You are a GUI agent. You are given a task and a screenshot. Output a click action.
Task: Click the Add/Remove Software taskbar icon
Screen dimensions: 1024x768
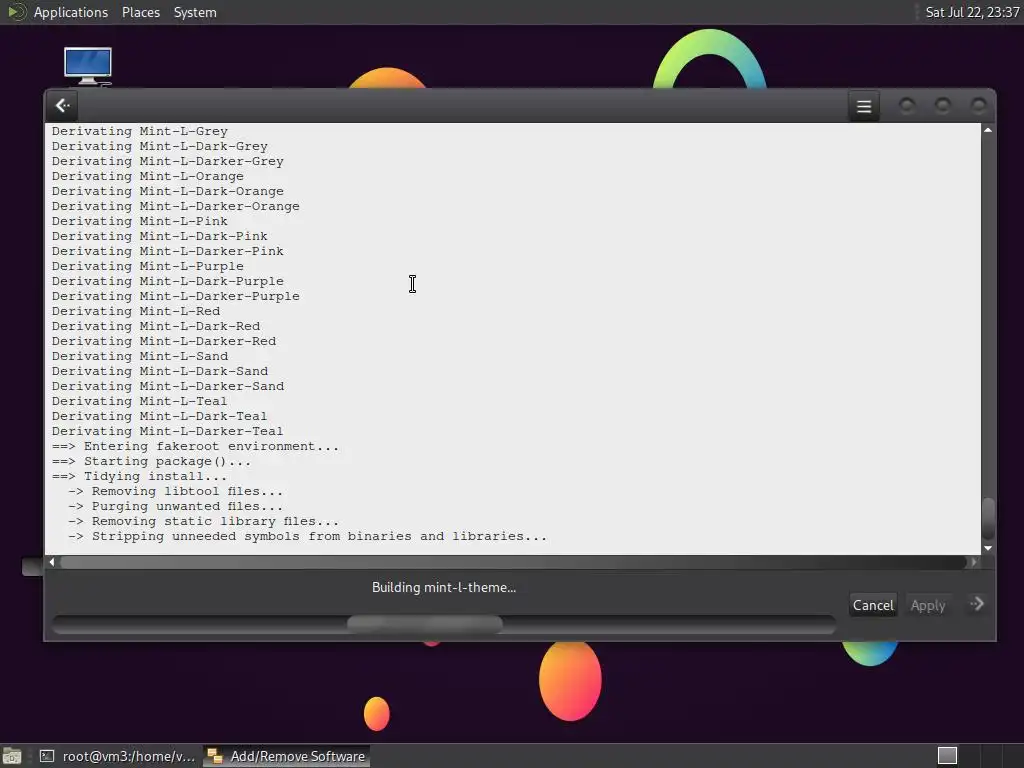pos(215,756)
